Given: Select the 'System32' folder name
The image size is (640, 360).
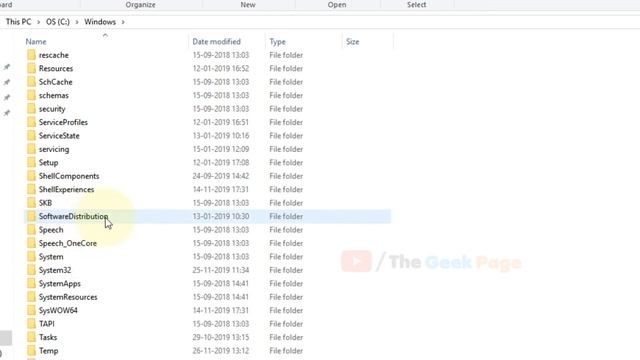Looking at the screenshot, I should pos(55,271).
